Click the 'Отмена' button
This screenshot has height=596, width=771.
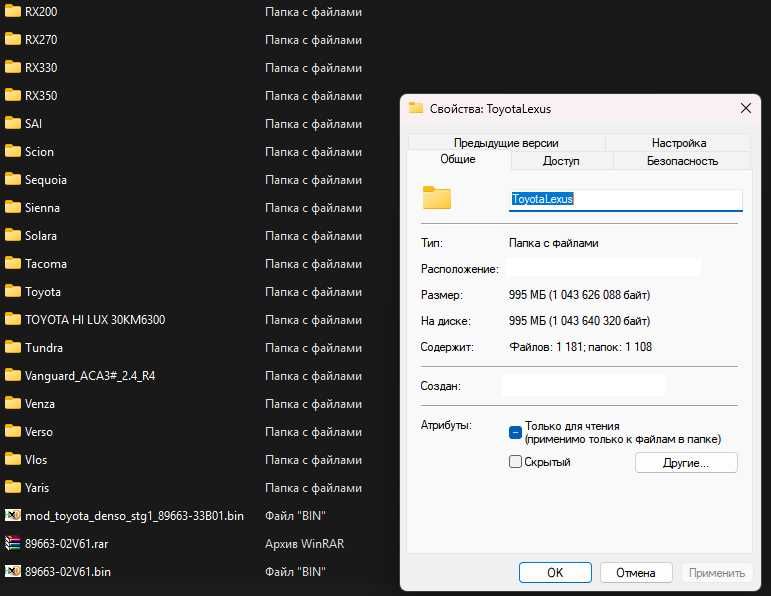coord(636,572)
